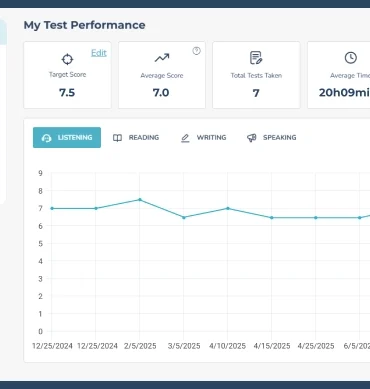
Task: Click the pencil Writing icon
Action: [x=185, y=138]
